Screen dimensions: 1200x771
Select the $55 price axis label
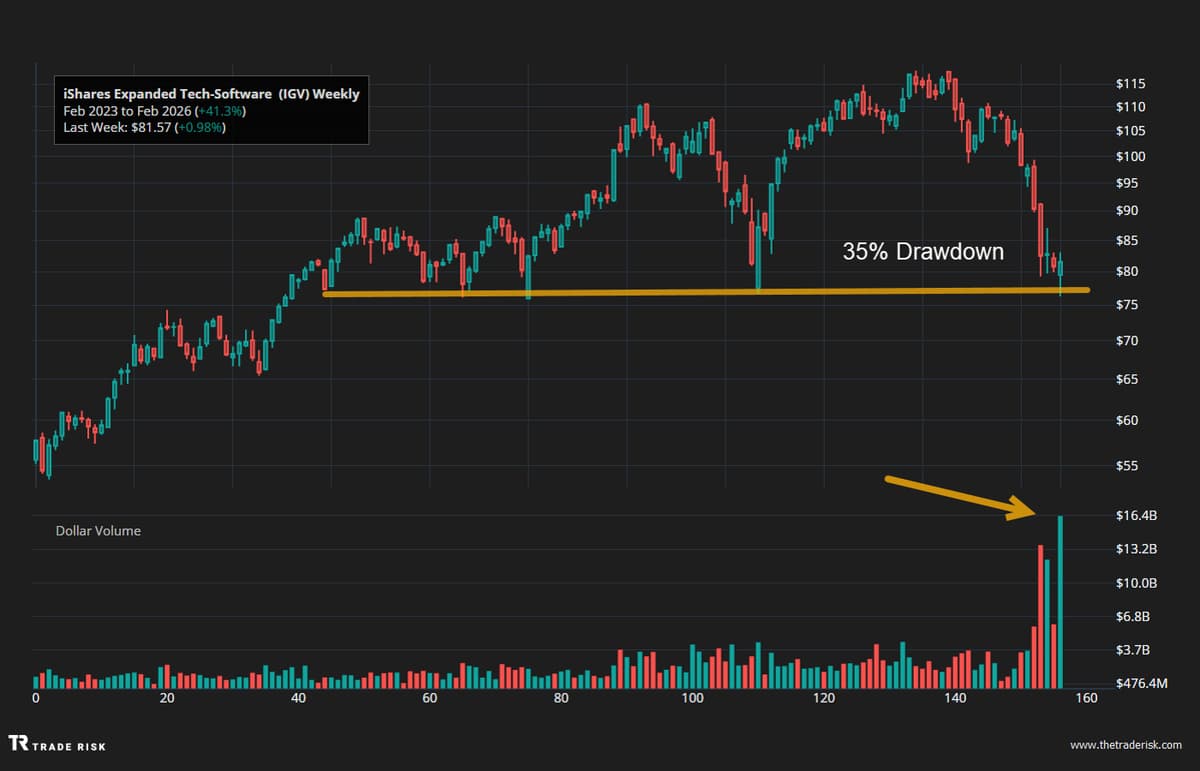pyautogui.click(x=1127, y=466)
